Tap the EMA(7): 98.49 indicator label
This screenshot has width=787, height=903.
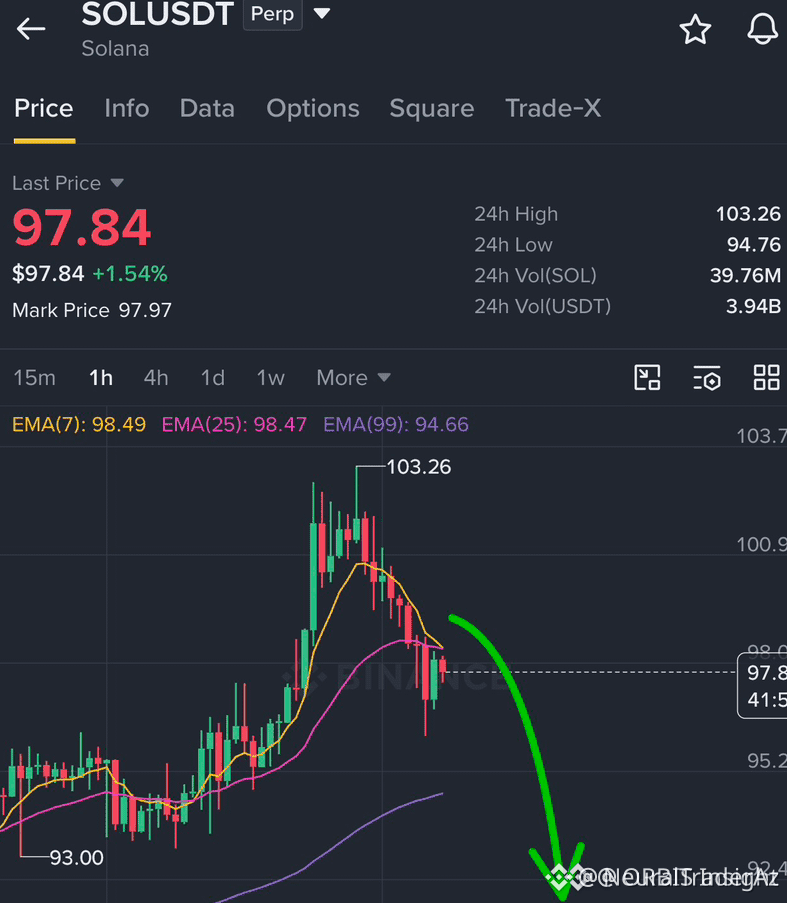click(79, 424)
